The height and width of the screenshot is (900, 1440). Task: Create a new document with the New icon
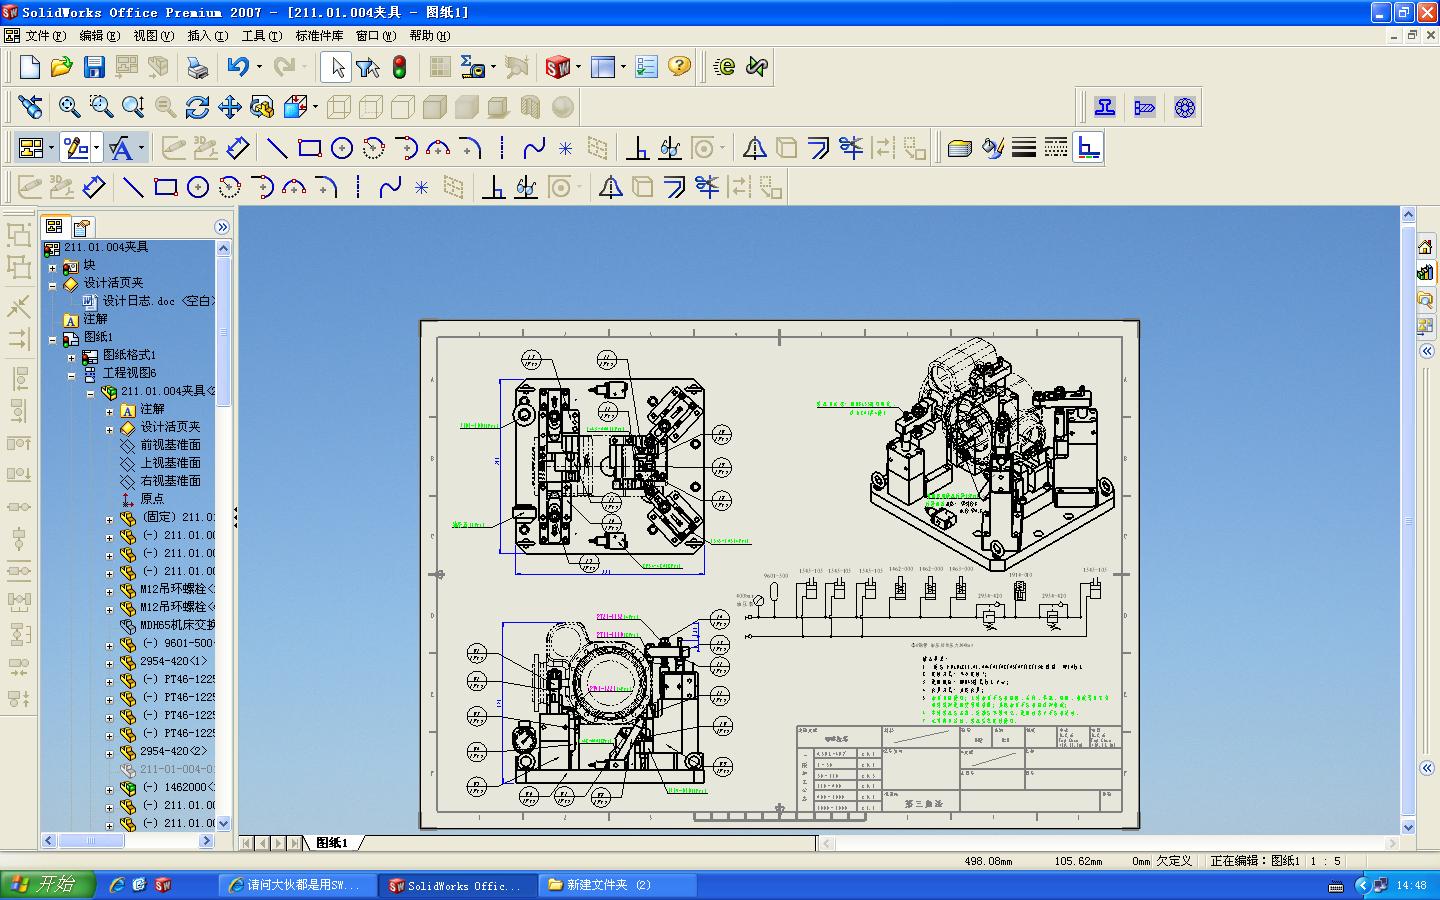(x=30, y=67)
